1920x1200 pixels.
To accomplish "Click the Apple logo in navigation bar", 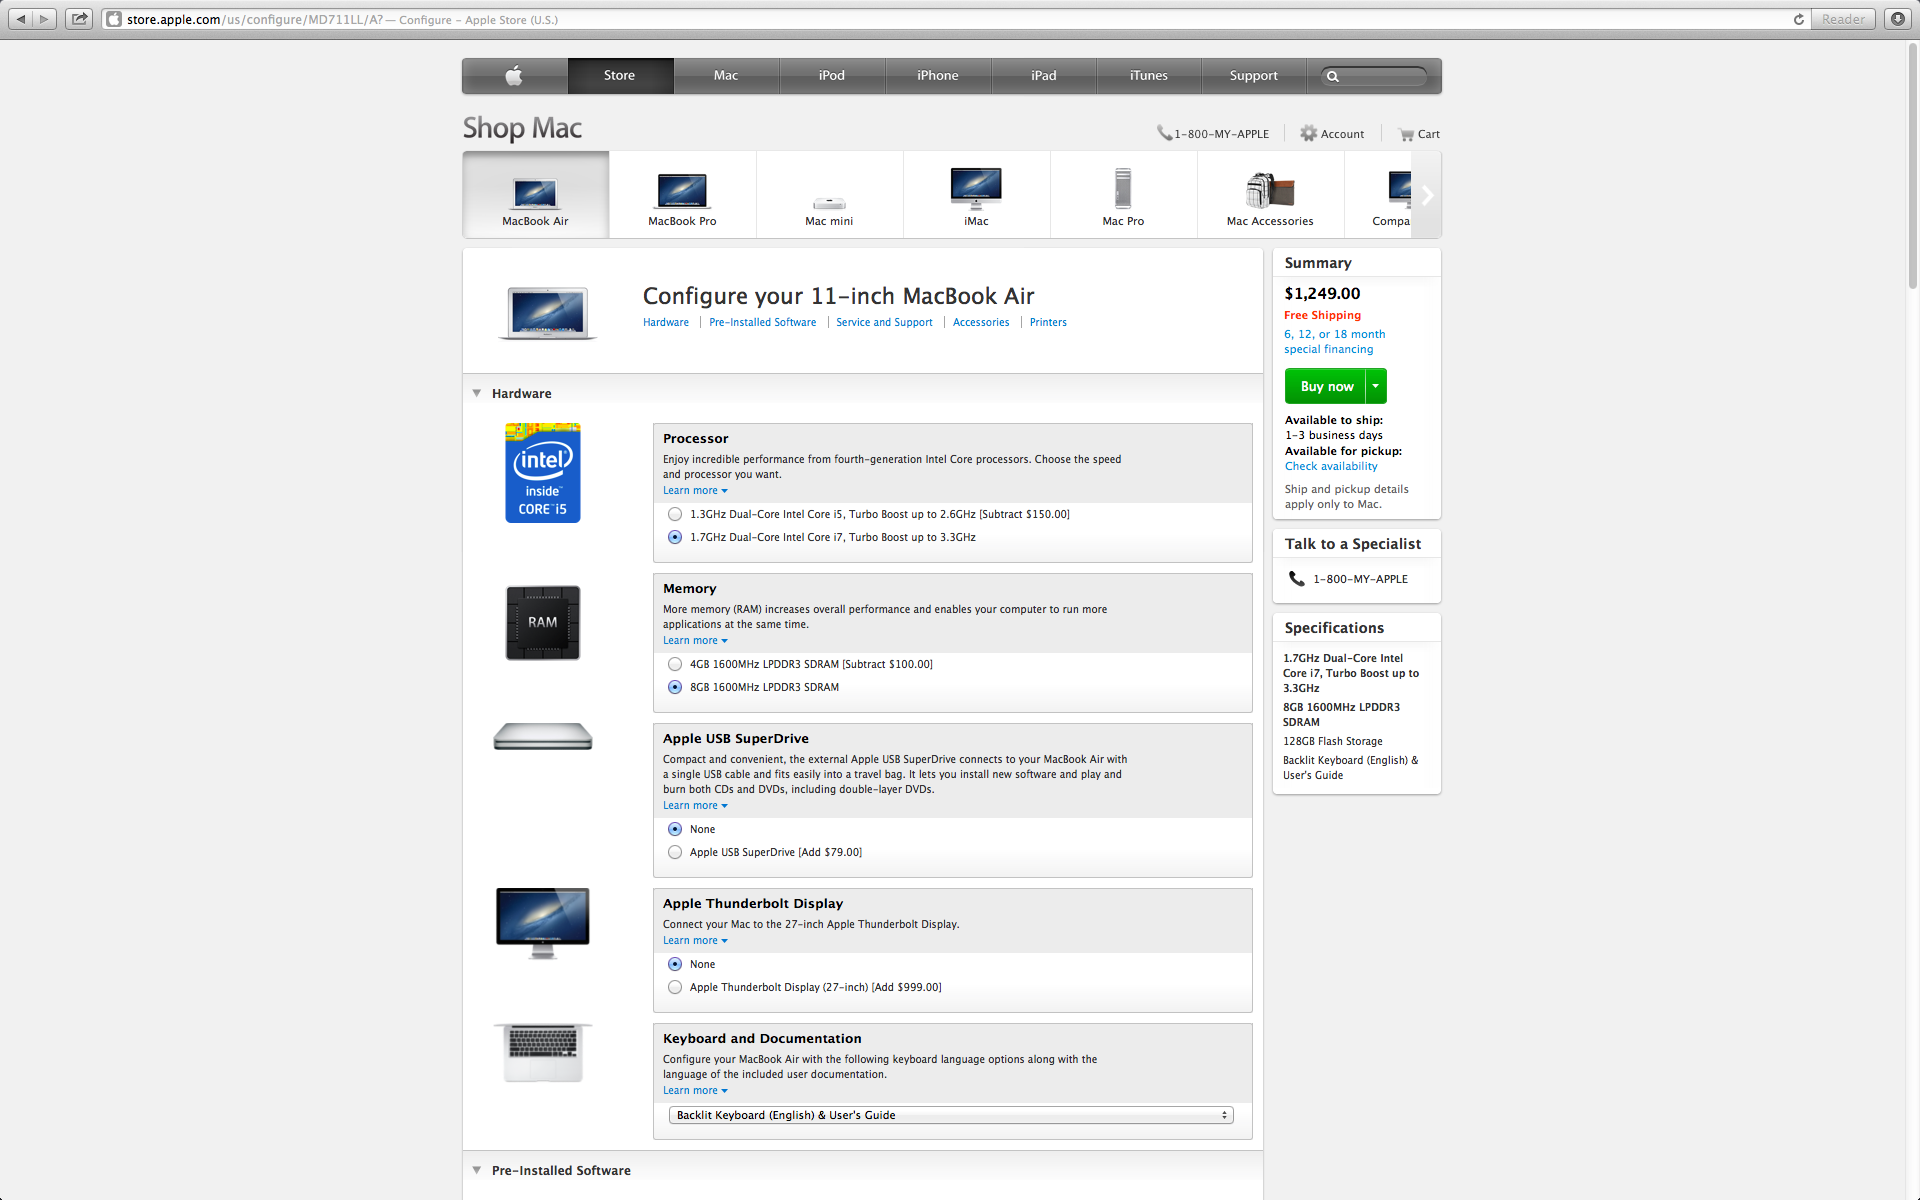I will click(x=514, y=76).
